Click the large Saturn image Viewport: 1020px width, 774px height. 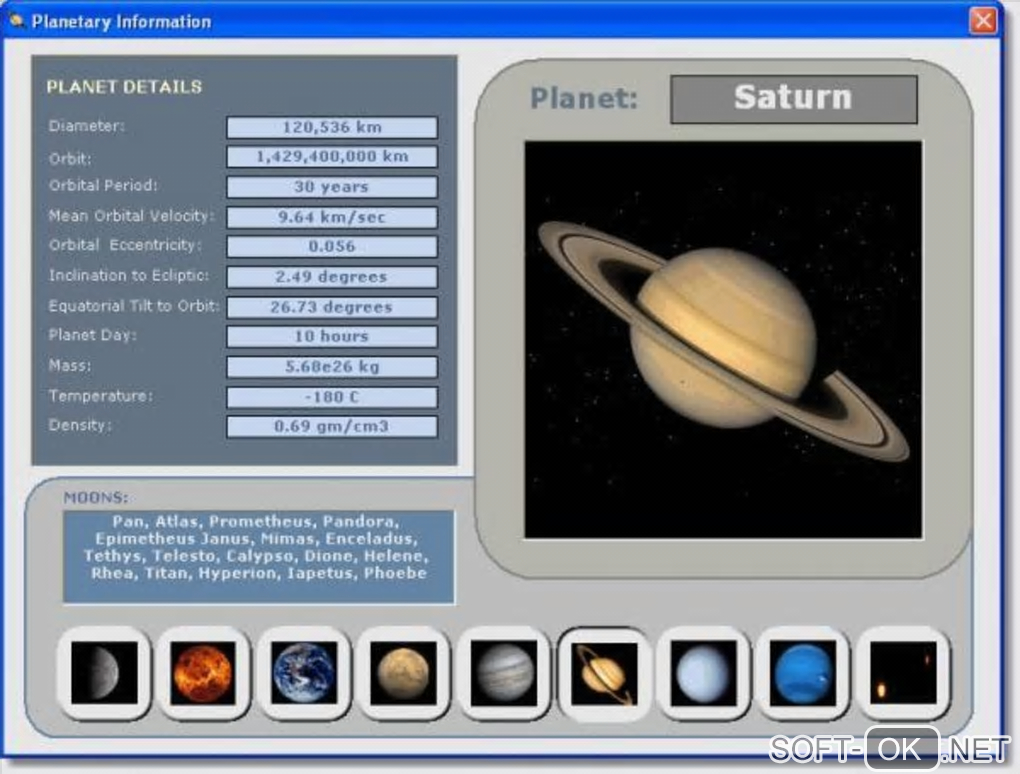[723, 340]
